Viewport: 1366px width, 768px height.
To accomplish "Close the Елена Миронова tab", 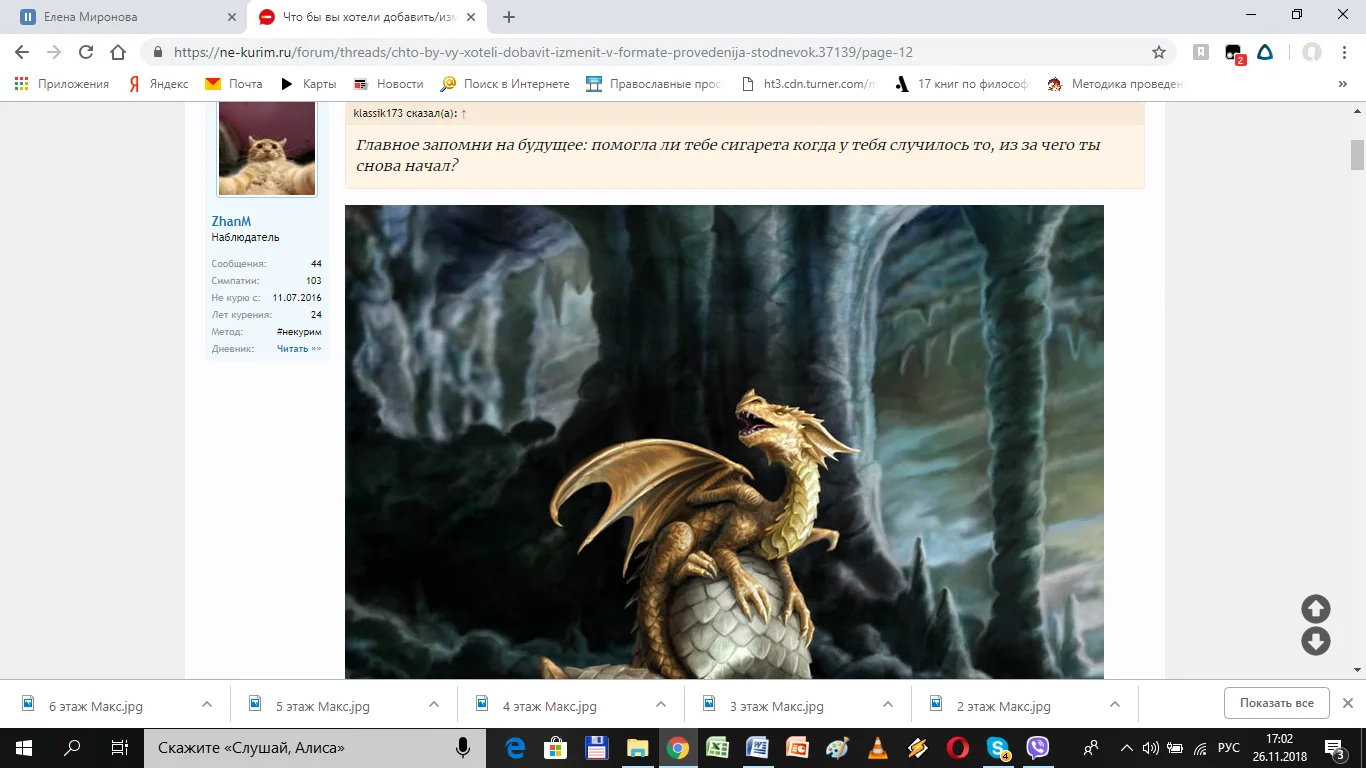I will 232,17.
